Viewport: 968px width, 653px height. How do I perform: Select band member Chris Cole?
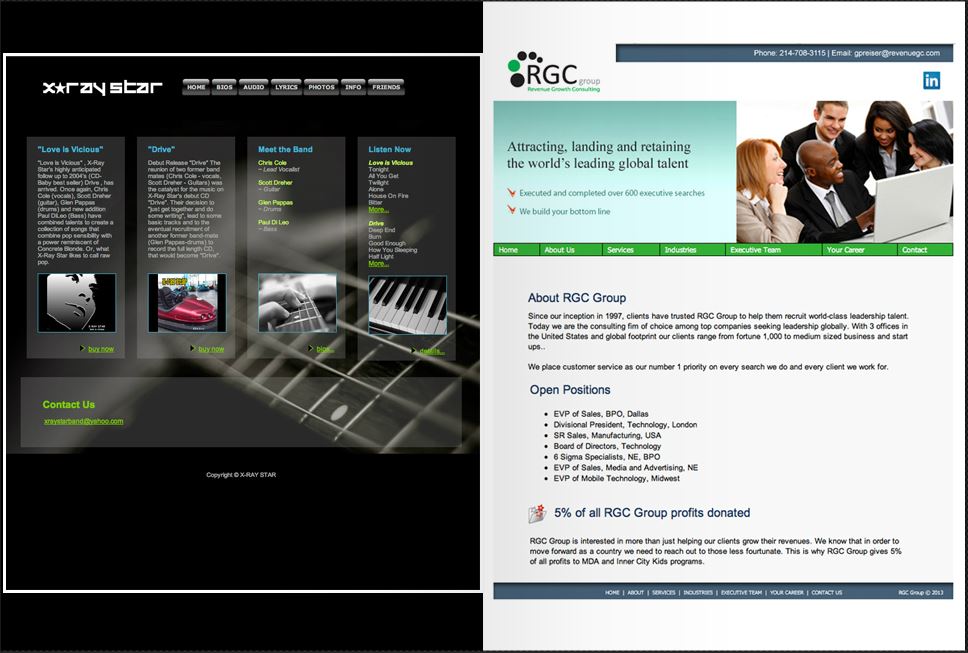click(272, 163)
